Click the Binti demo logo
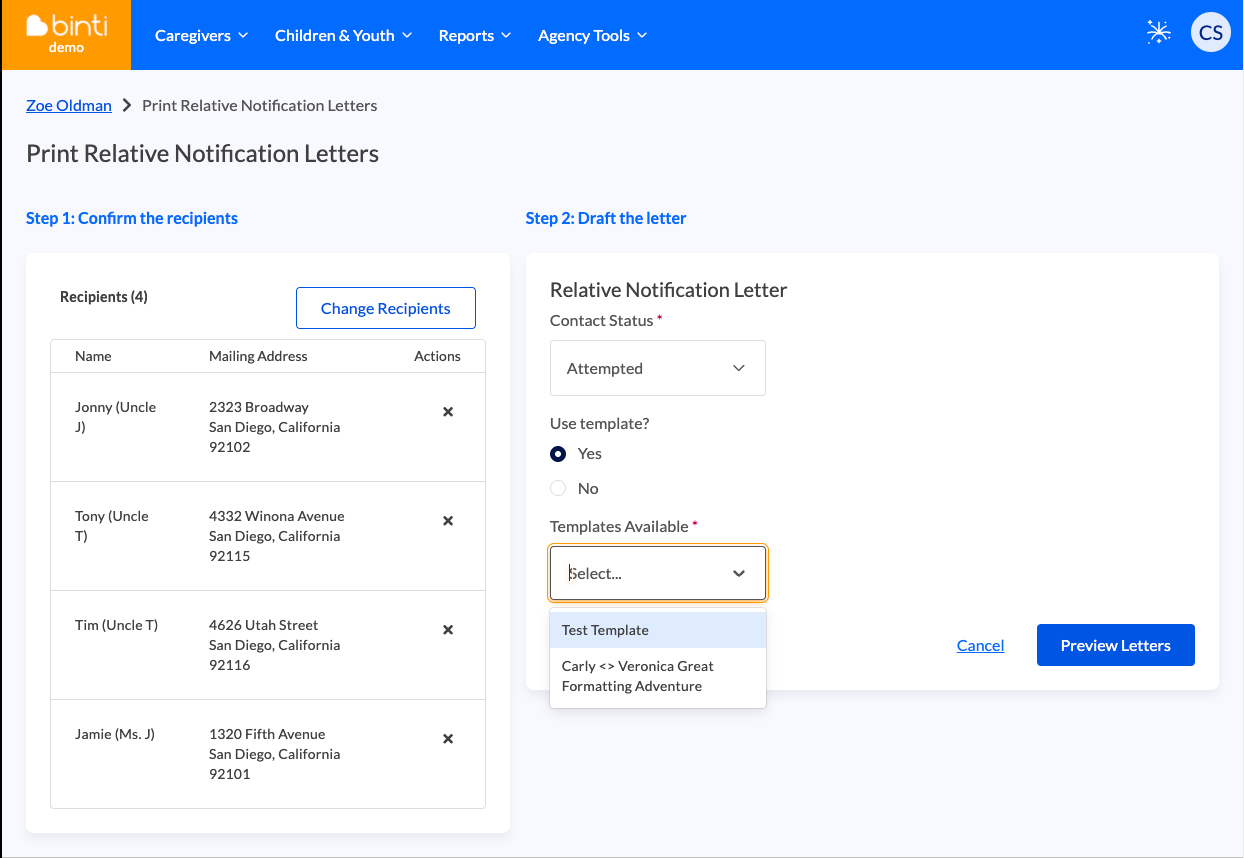 tap(66, 35)
